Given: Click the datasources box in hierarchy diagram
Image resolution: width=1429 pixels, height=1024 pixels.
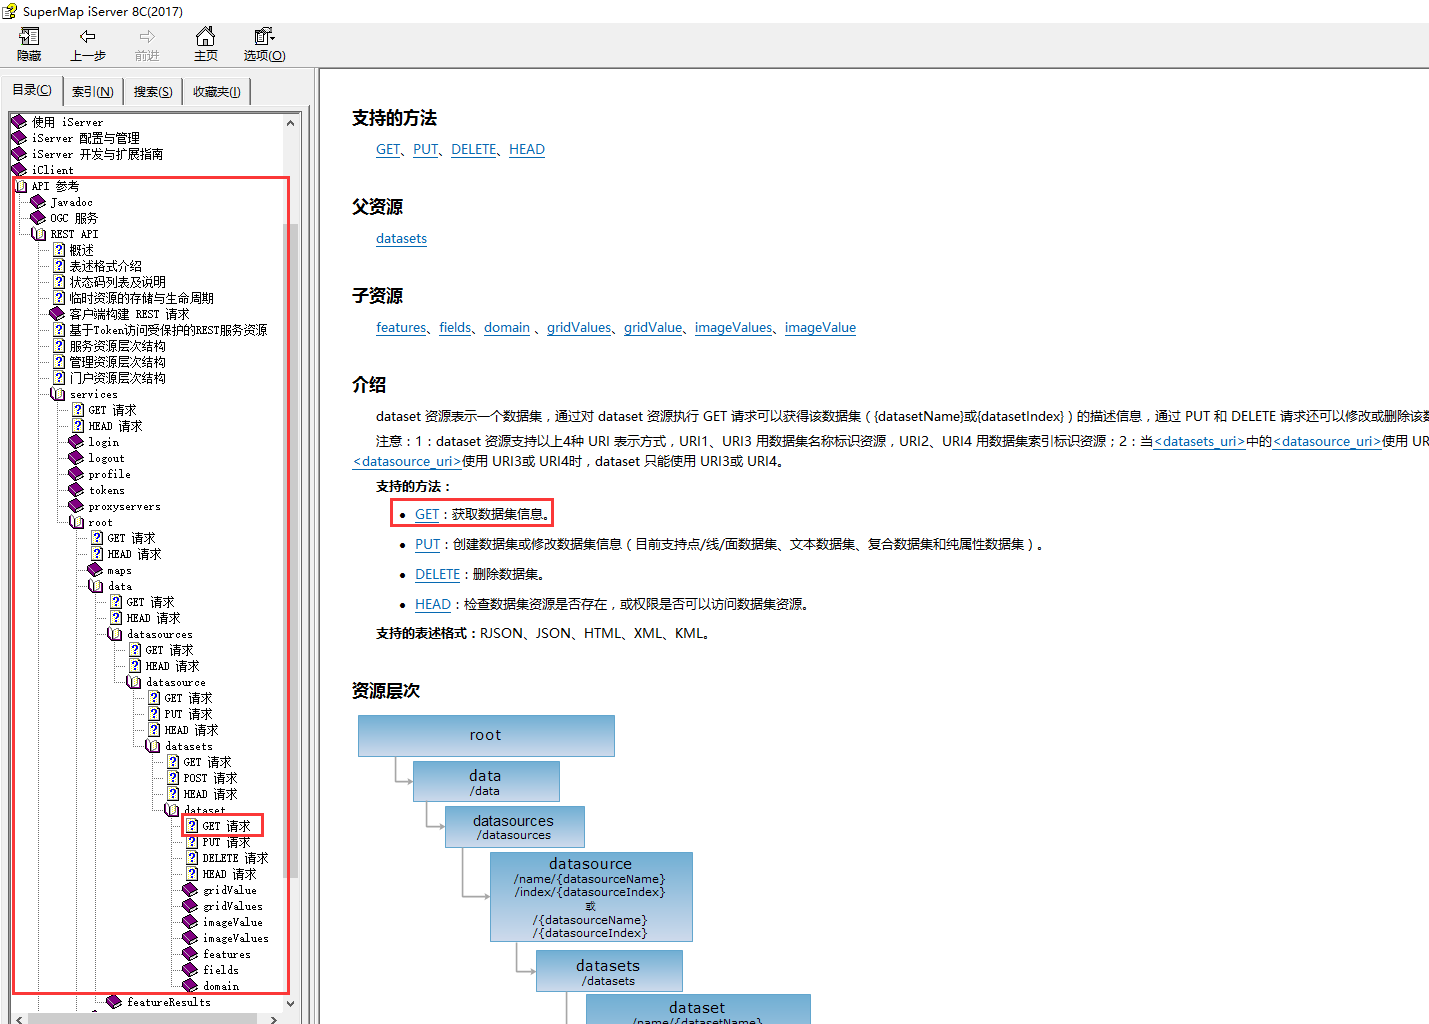Looking at the screenshot, I should (x=514, y=827).
